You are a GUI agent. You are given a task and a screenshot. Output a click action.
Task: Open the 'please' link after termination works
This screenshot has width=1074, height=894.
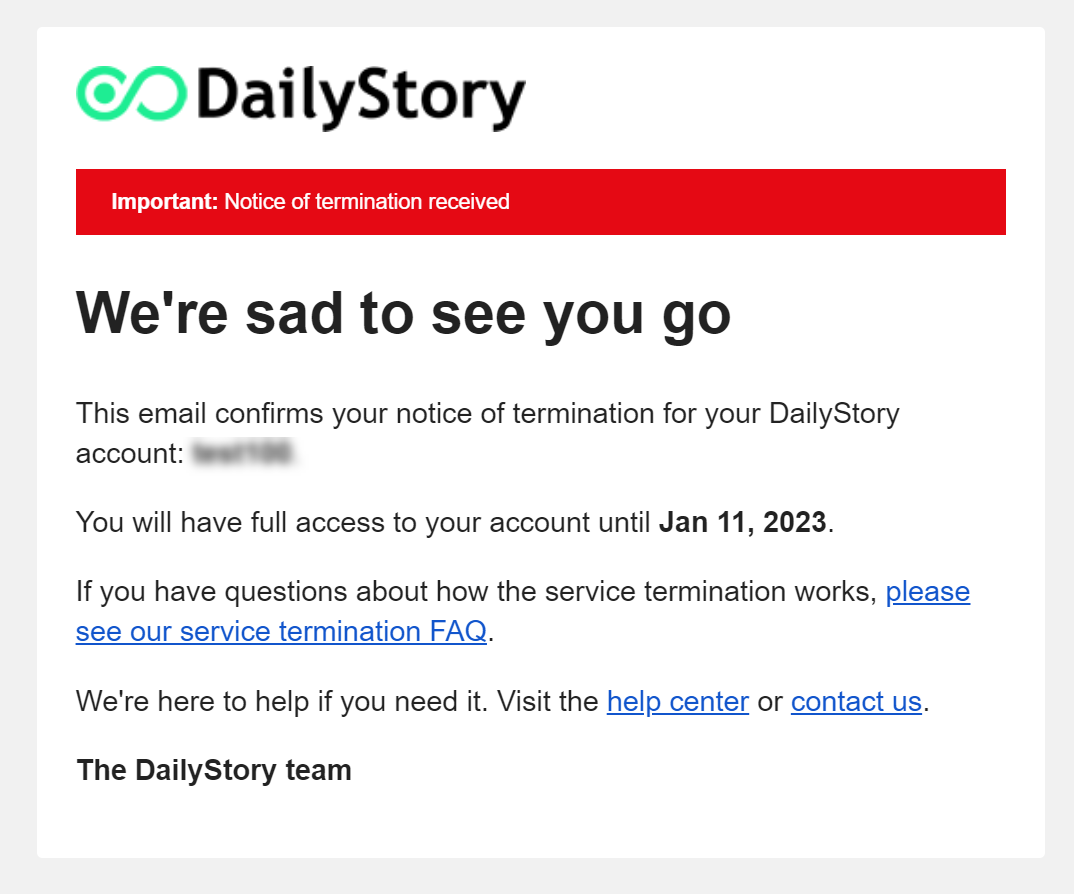(927, 592)
